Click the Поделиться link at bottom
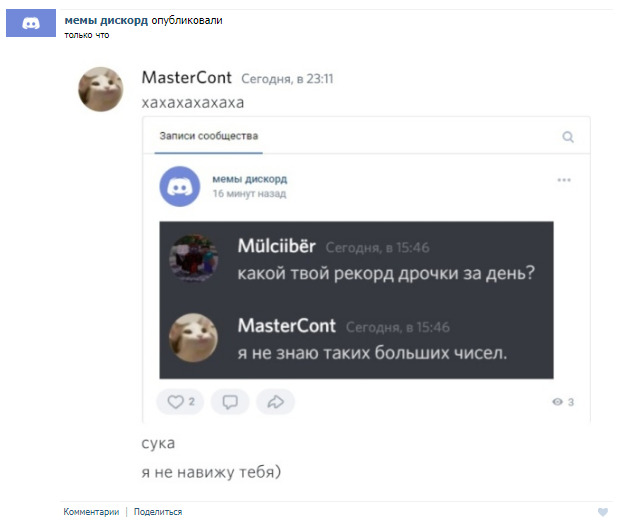The width and height of the screenshot is (617, 526). 158,512
